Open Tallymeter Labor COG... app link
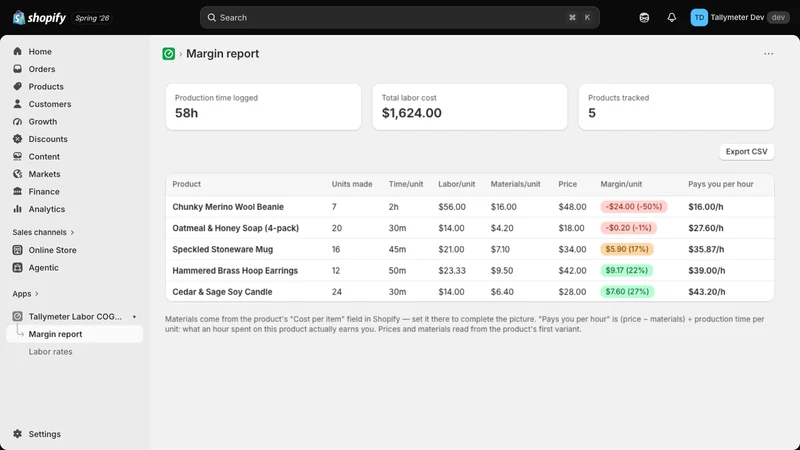 tap(75, 316)
